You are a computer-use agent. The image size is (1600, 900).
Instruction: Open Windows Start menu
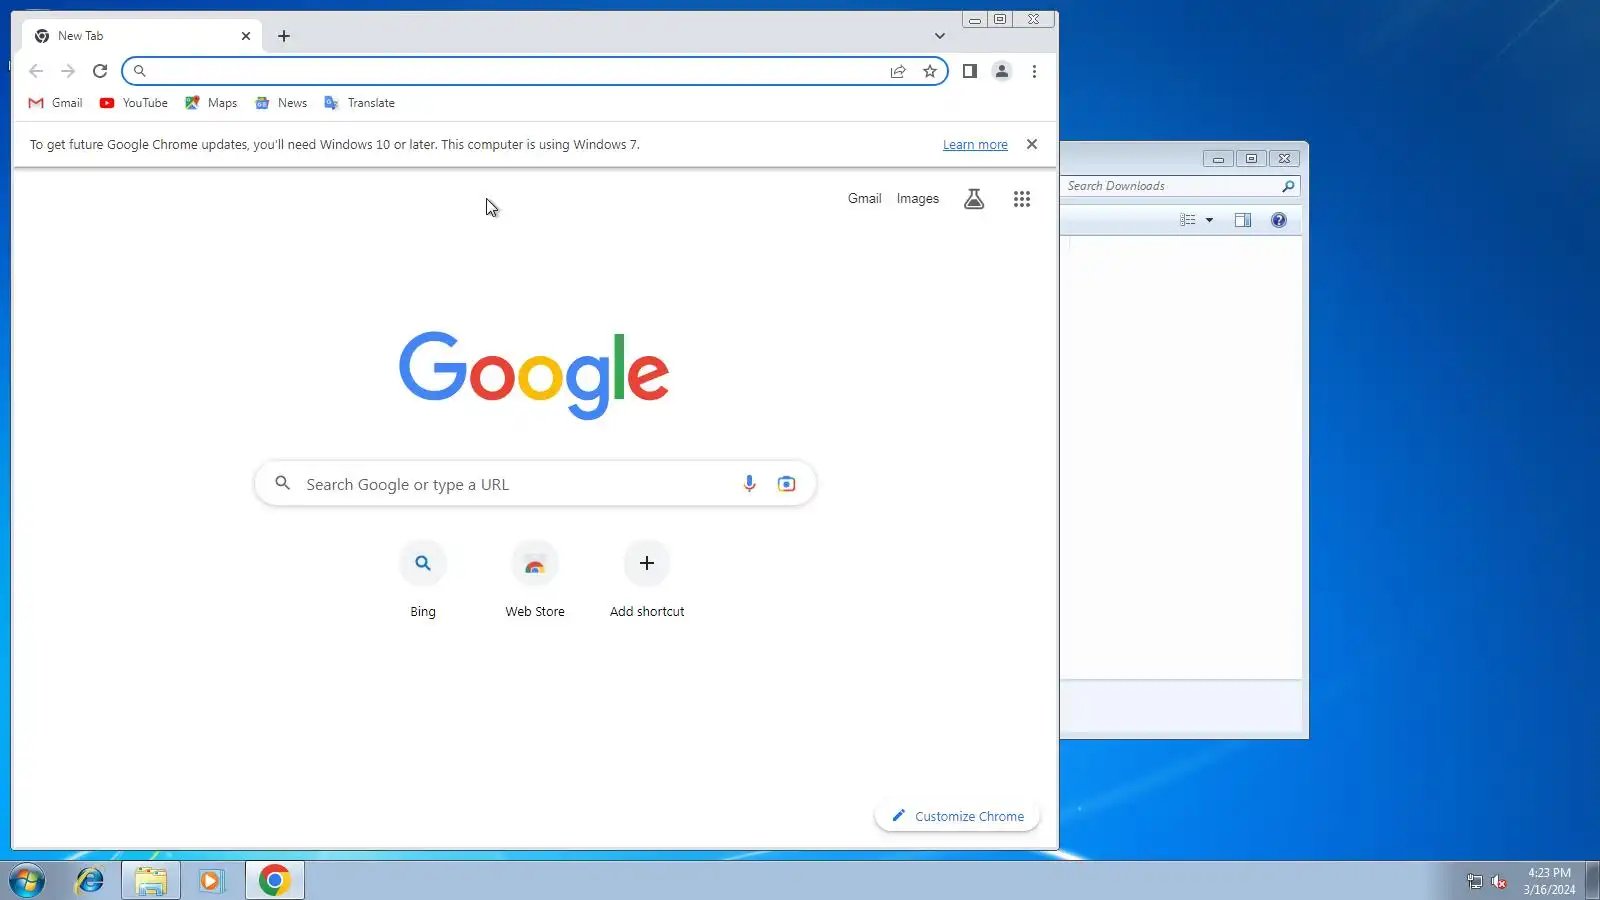tap(27, 881)
